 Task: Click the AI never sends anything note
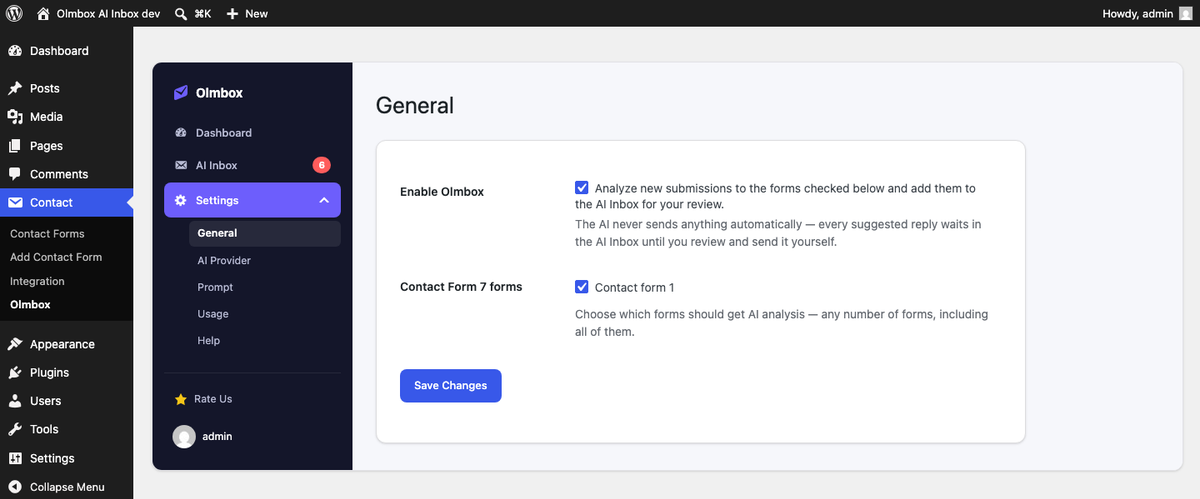778,233
